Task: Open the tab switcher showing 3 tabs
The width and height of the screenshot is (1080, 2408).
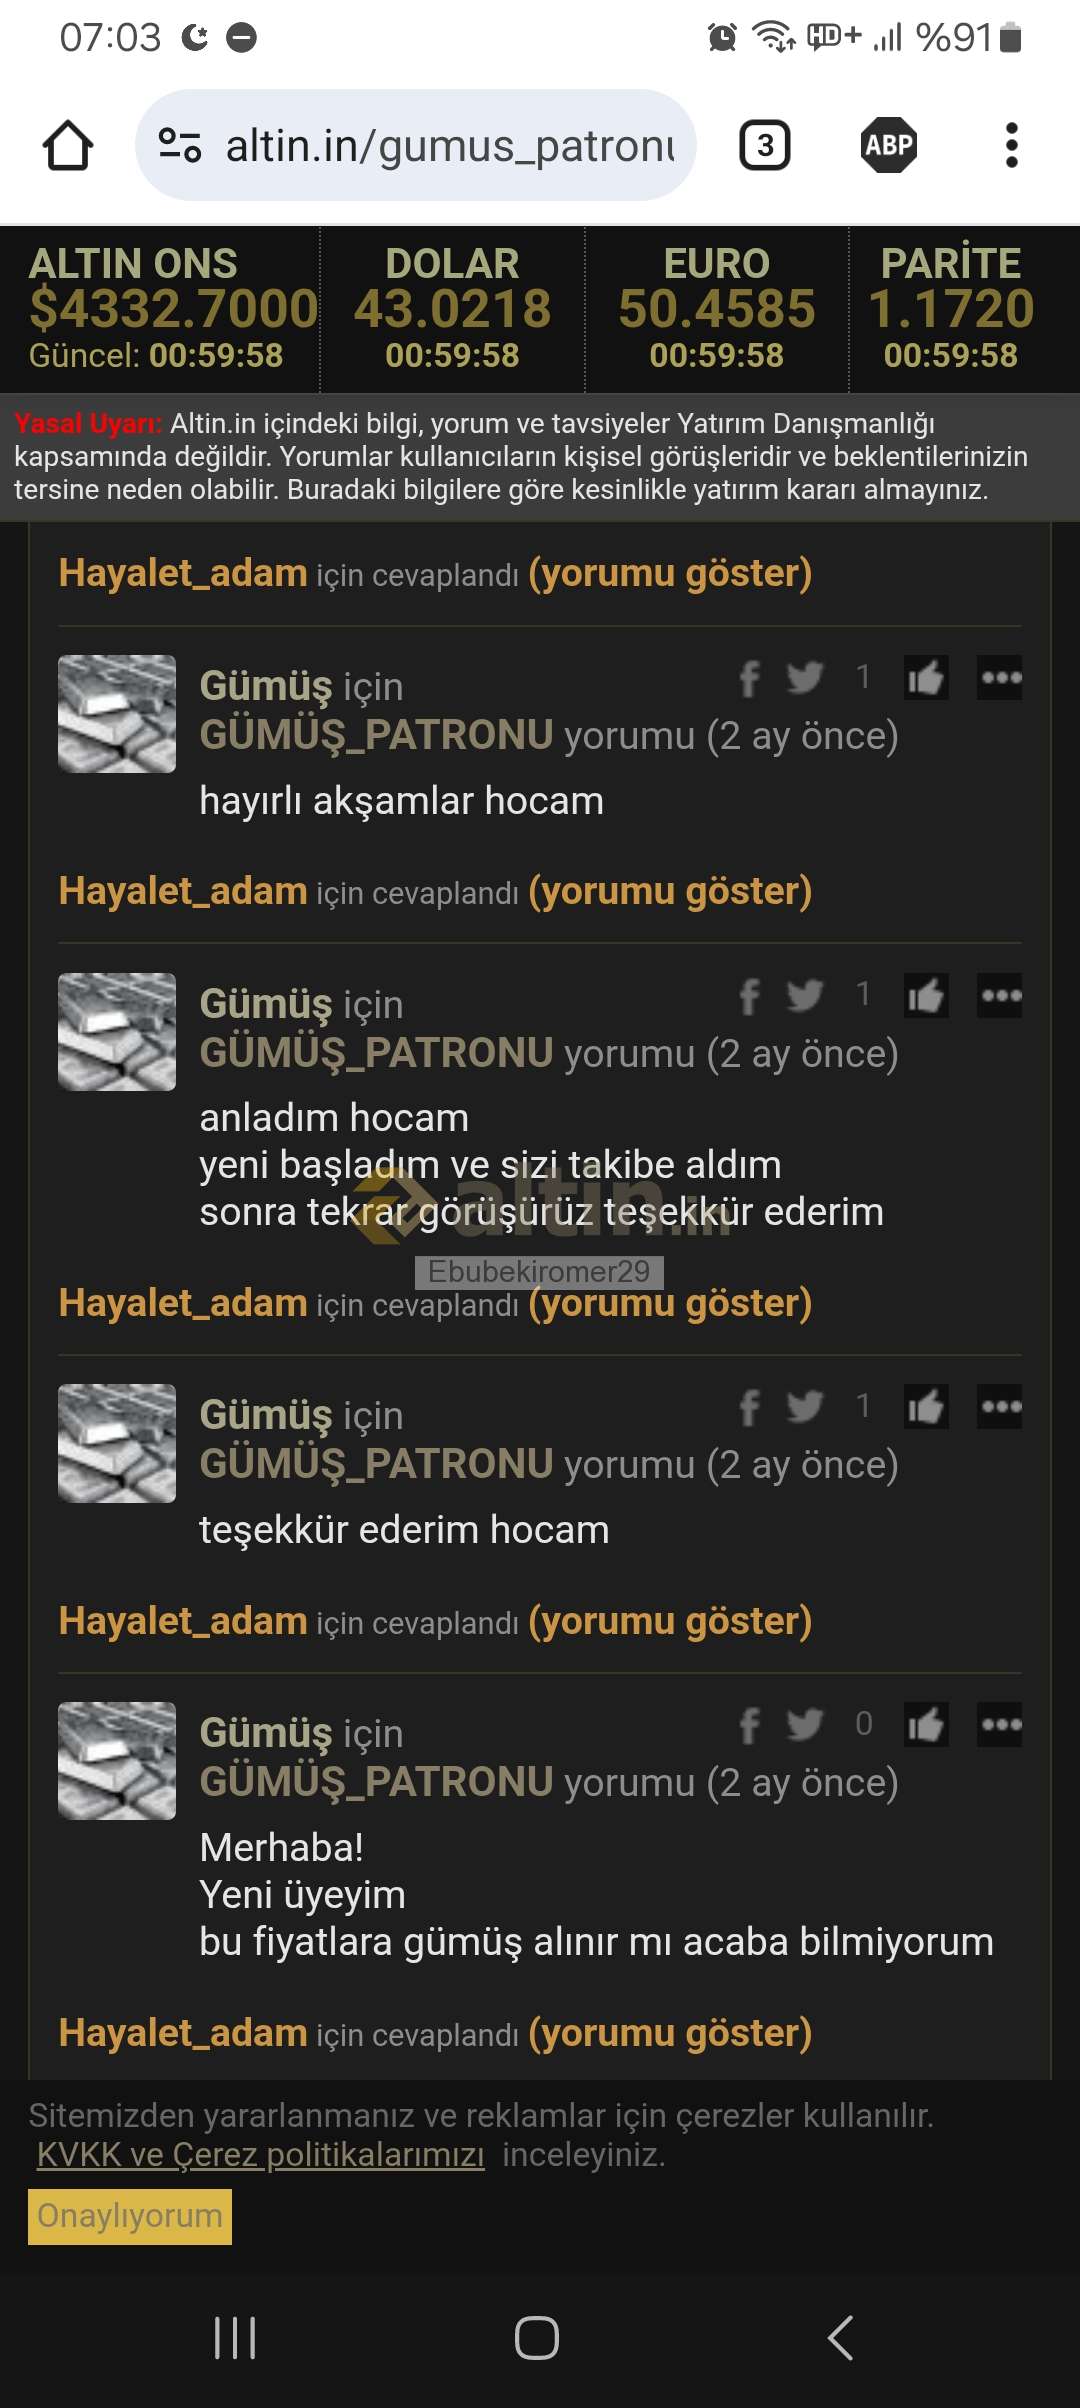Action: 765,146
